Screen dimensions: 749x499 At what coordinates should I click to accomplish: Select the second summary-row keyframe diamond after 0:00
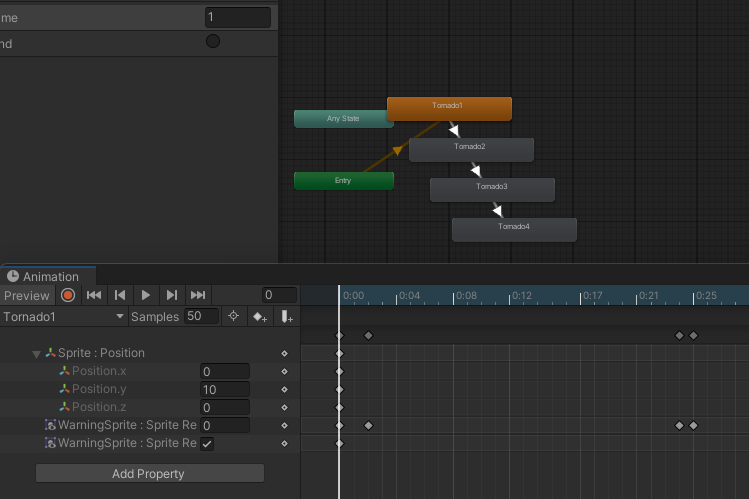pos(368,336)
